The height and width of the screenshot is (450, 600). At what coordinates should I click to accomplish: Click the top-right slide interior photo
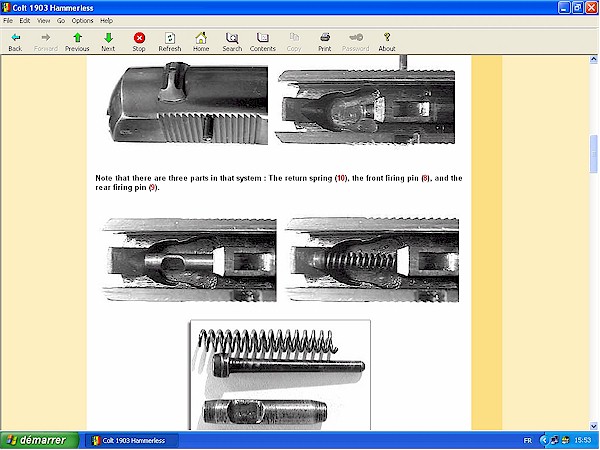pos(365,101)
